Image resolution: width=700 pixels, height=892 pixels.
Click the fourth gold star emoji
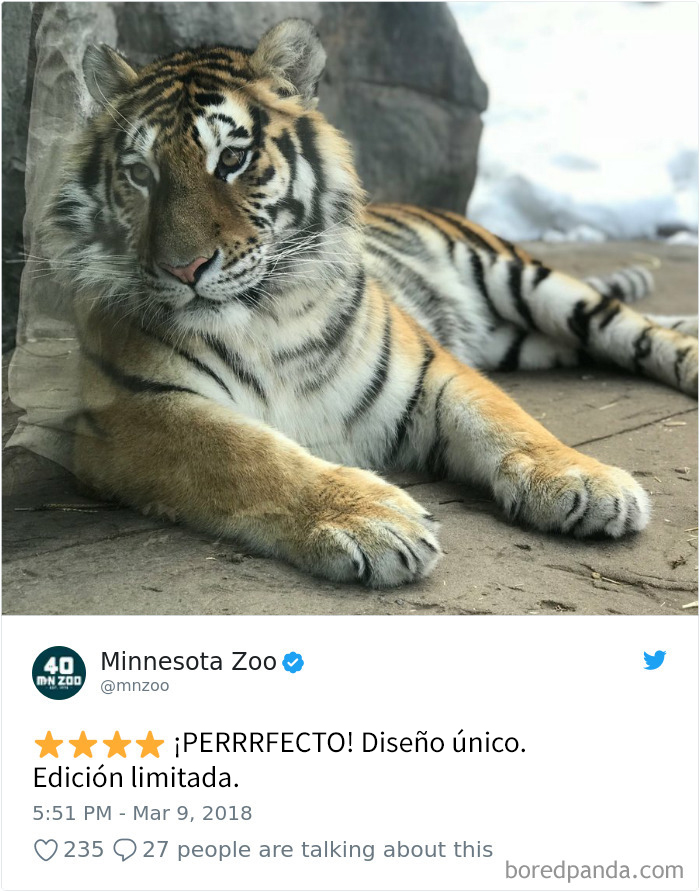(150, 744)
